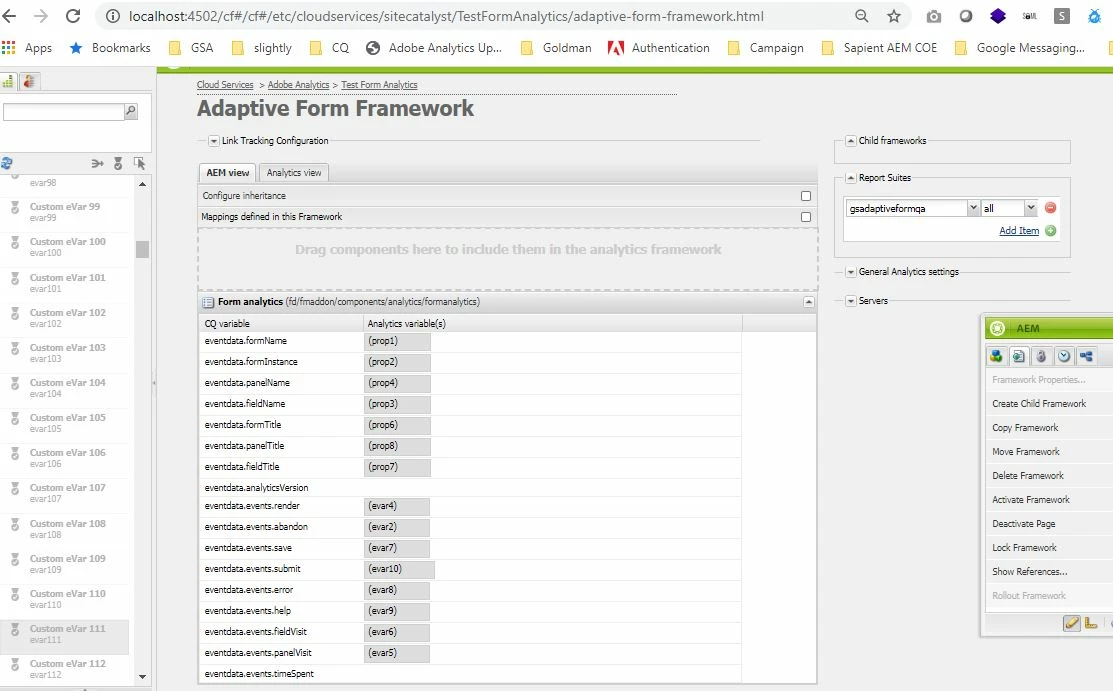This screenshot has height=691, width=1113.
Task: Open the 'all' run mode dropdown
Action: 1030,208
